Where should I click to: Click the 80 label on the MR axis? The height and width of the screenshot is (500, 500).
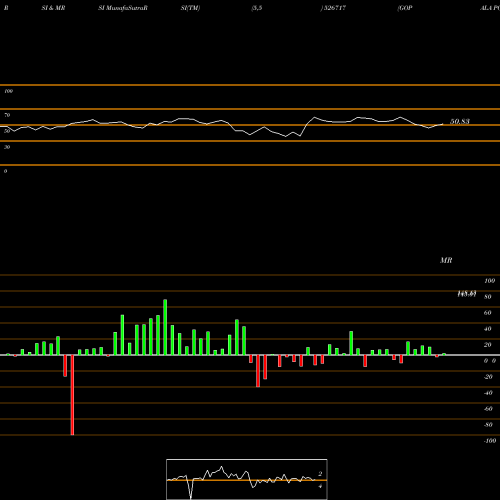(x=488, y=297)
